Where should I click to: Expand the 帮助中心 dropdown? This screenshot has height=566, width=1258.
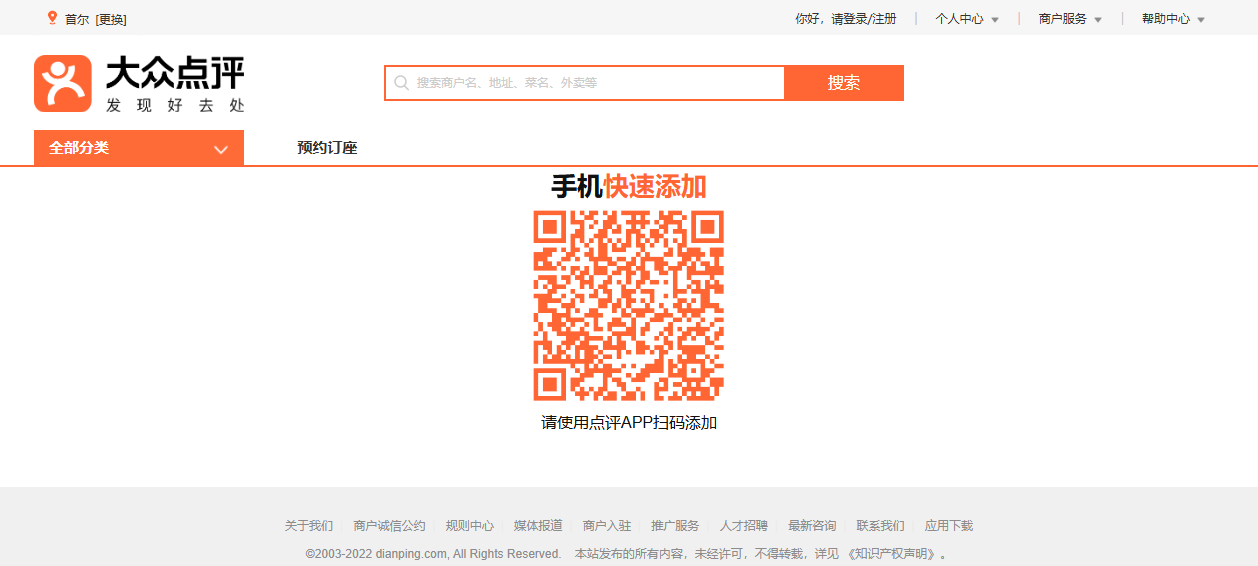click(1173, 19)
